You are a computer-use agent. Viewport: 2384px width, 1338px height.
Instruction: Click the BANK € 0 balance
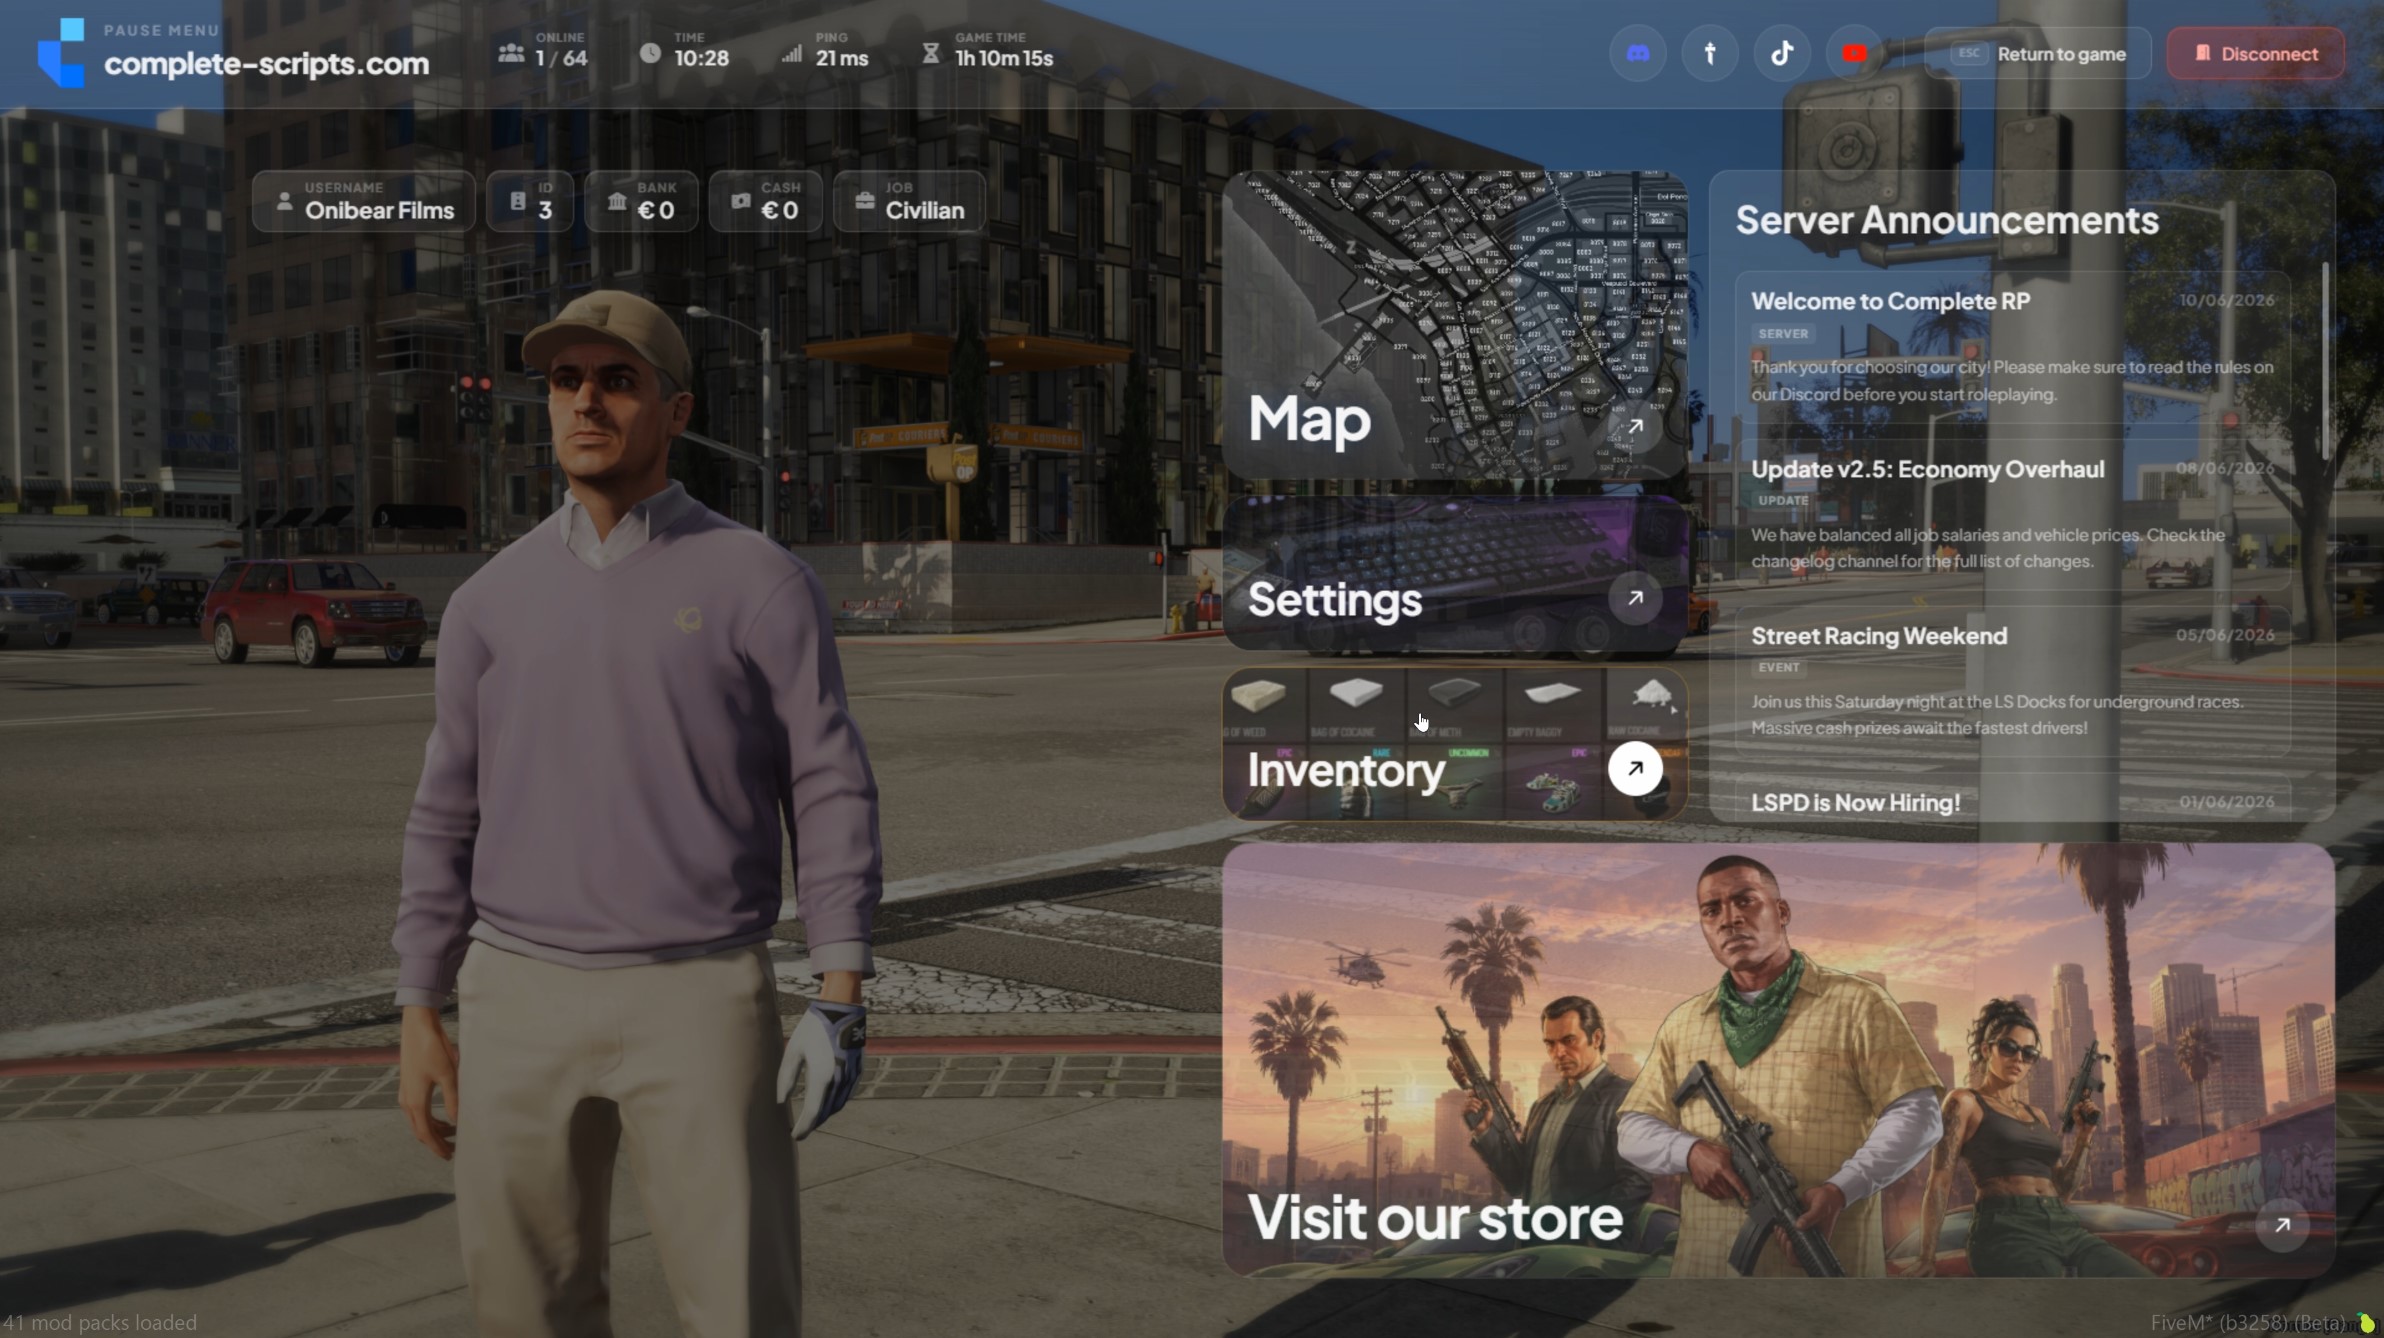pyautogui.click(x=656, y=211)
